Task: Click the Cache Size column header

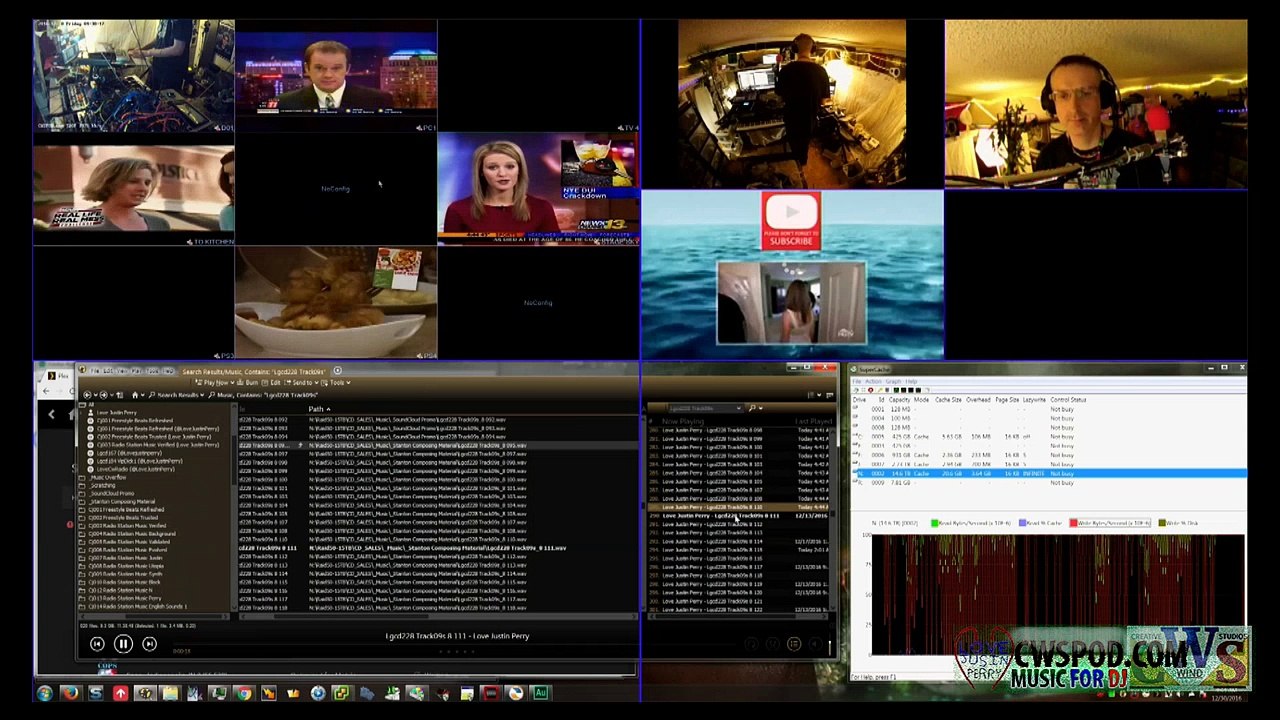Action: pyautogui.click(x=948, y=400)
